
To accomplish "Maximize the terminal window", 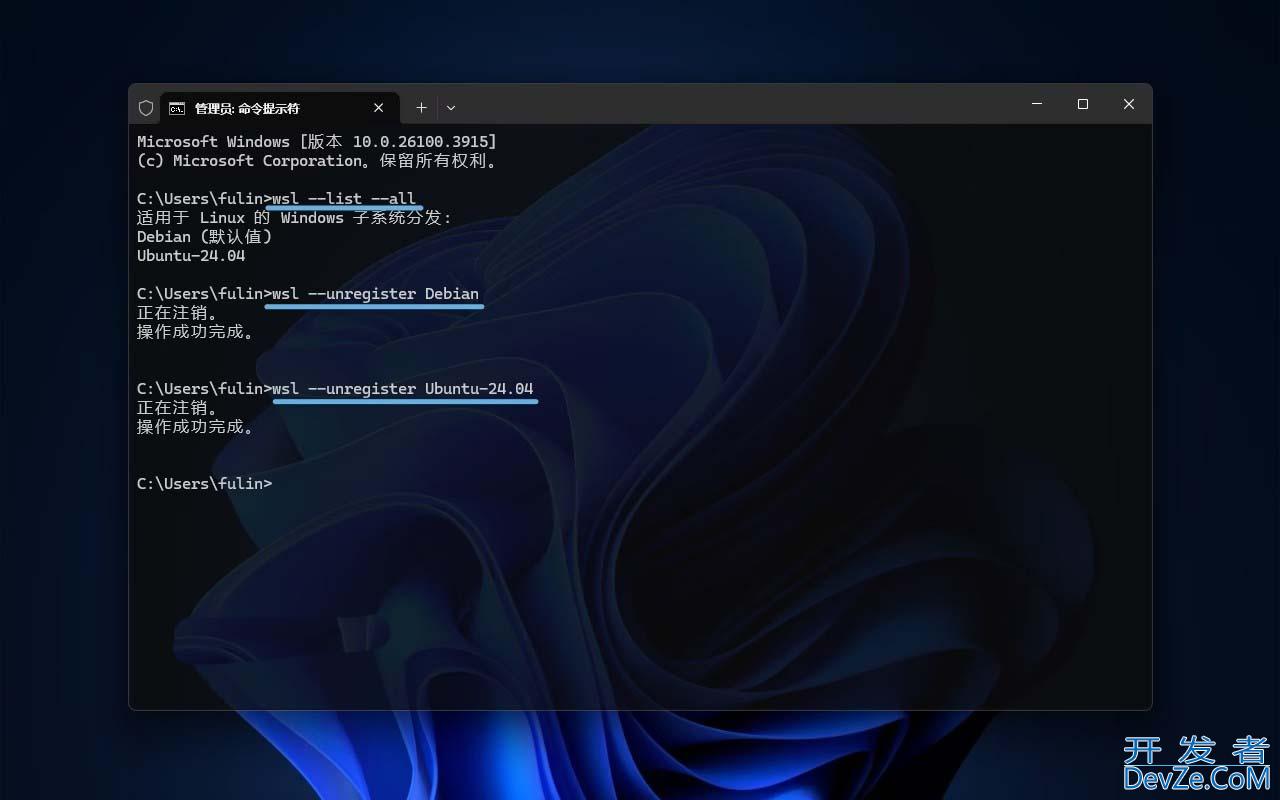I will click(x=1083, y=104).
